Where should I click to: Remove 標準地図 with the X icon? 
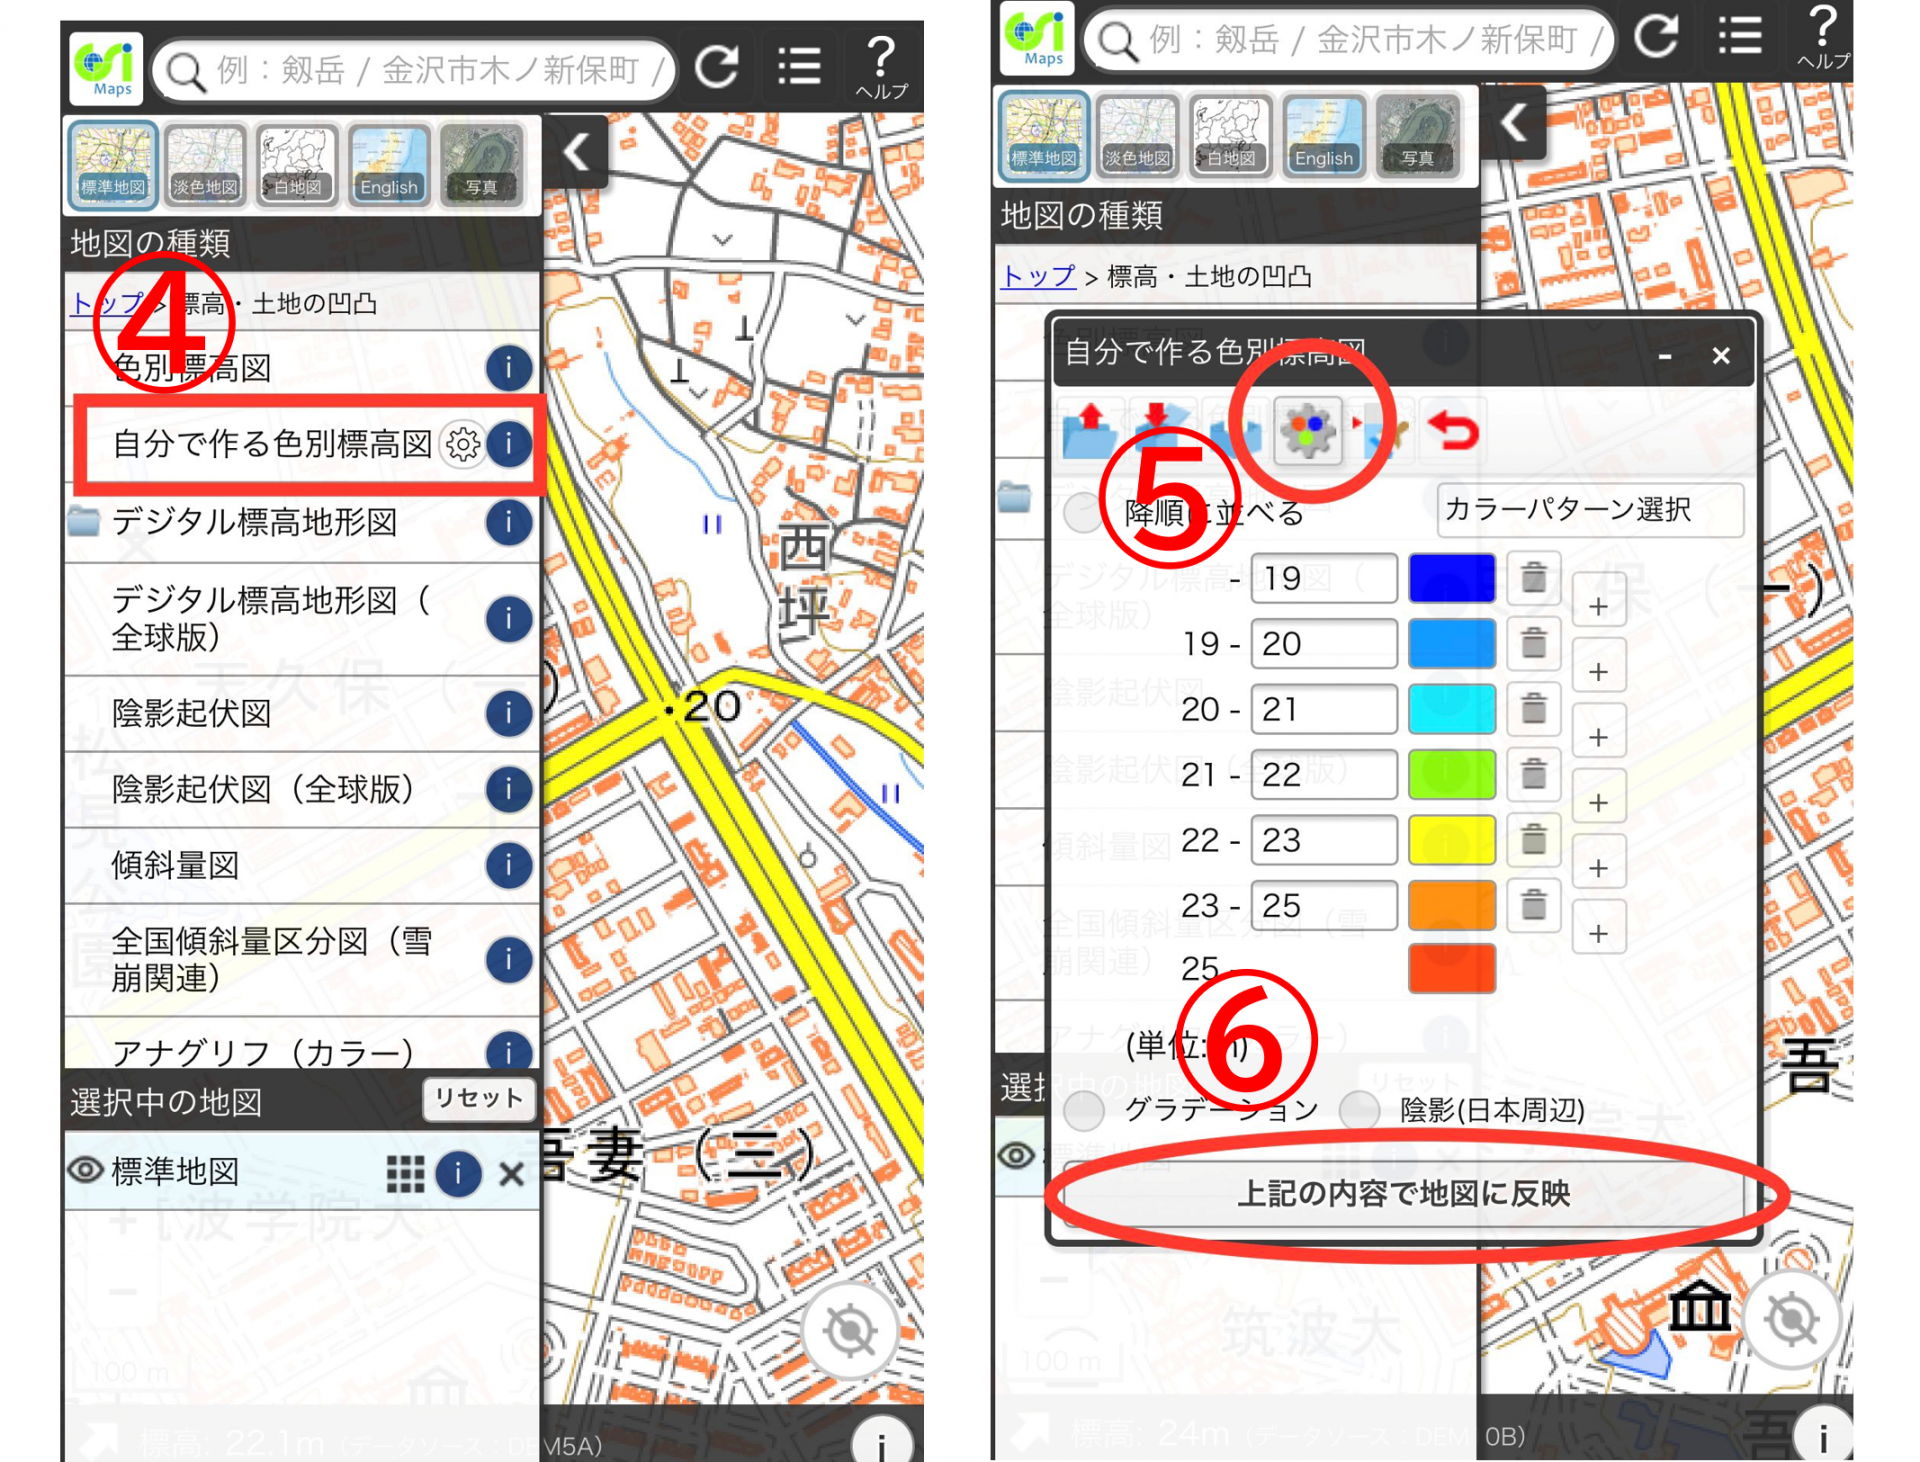511,1174
